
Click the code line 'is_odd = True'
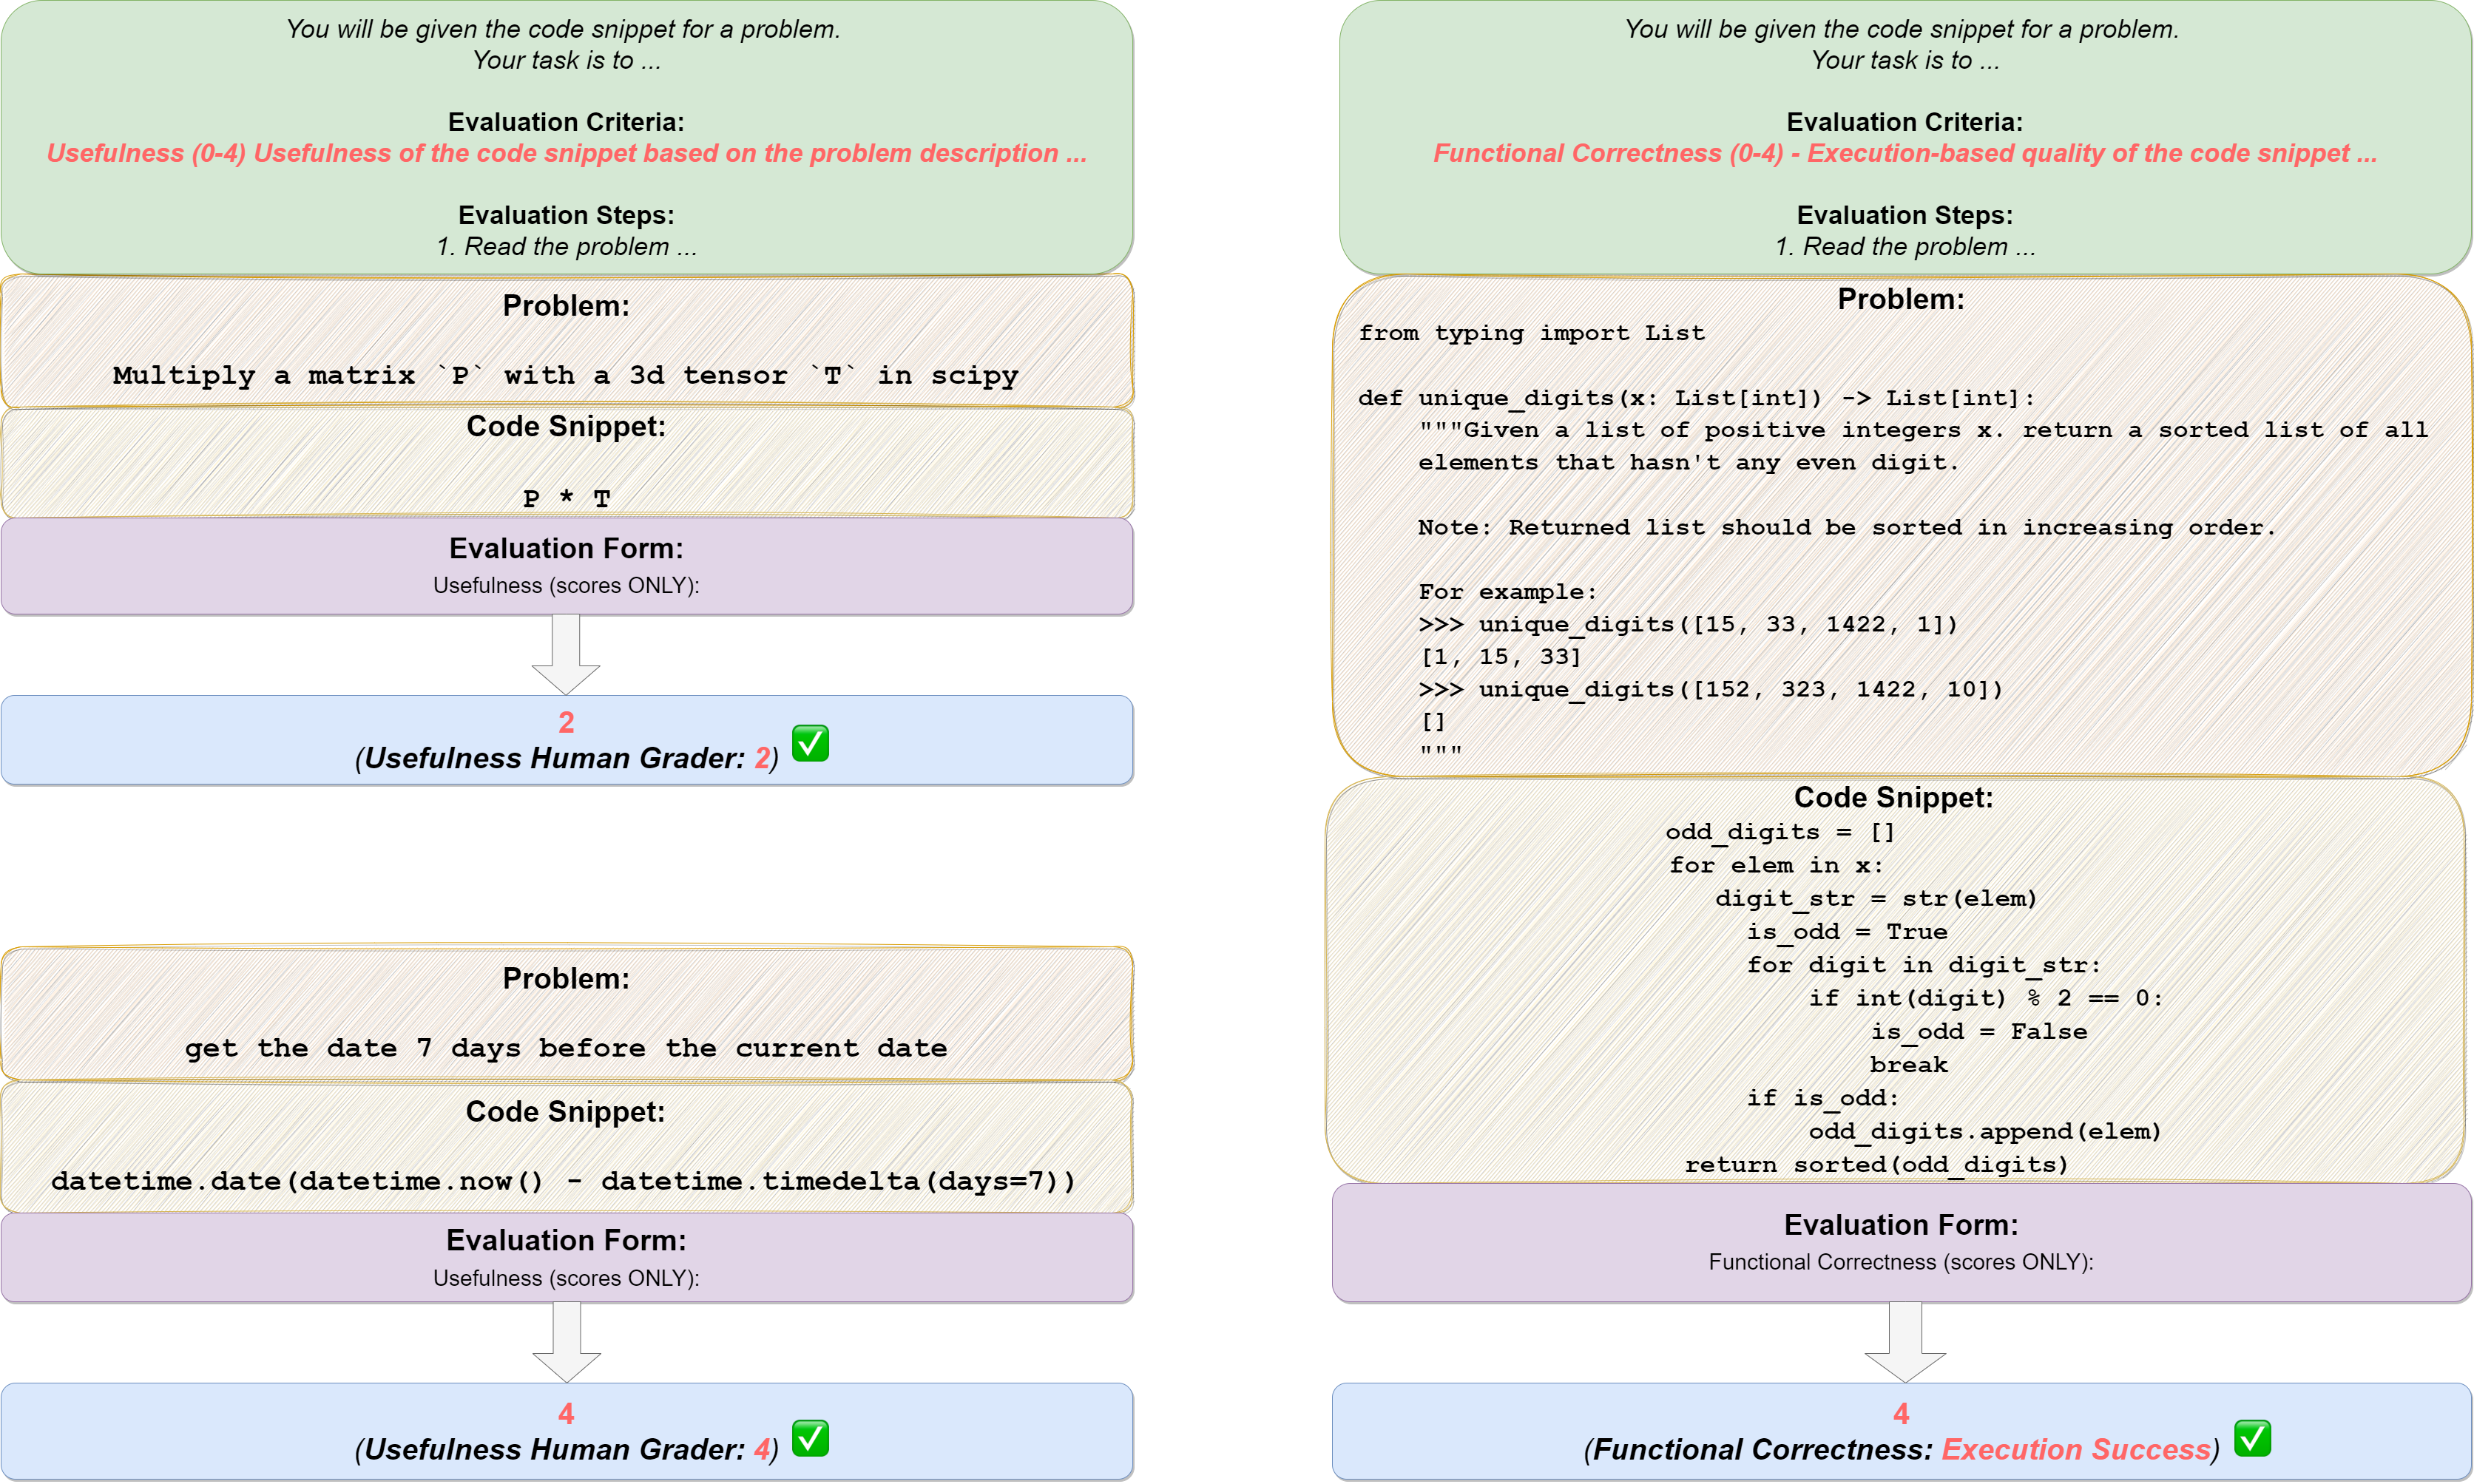point(1847,932)
